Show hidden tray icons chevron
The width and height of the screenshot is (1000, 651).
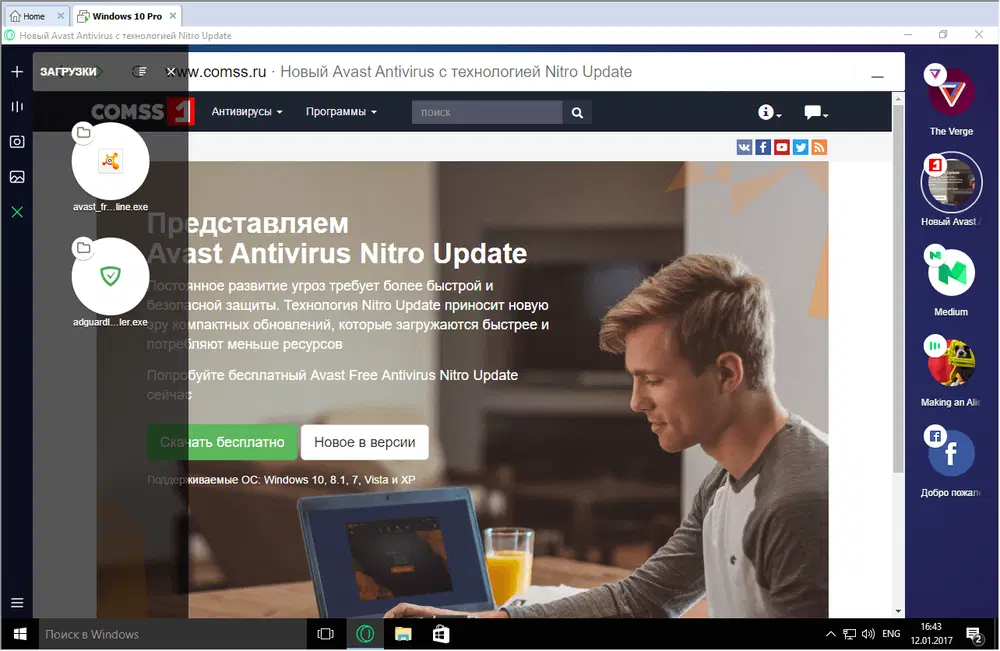tap(830, 634)
